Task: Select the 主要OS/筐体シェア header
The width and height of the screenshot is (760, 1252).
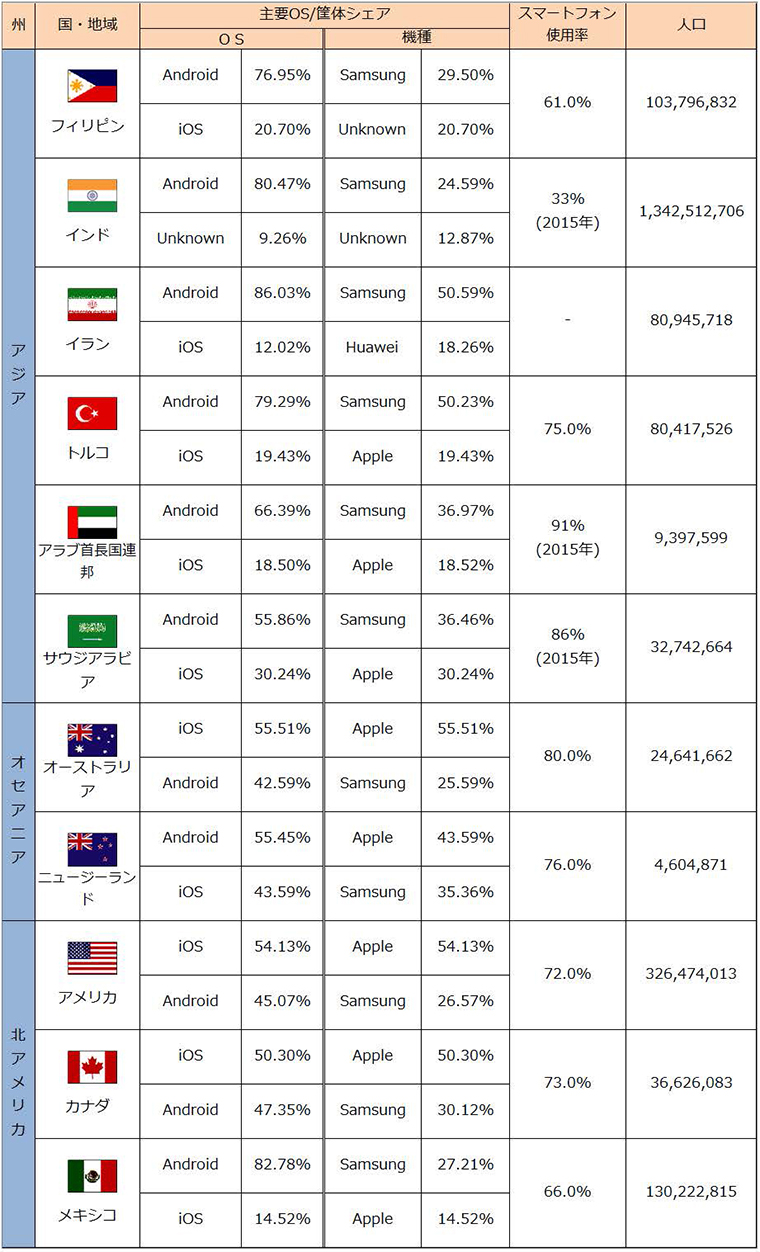Action: pyautogui.click(x=324, y=14)
